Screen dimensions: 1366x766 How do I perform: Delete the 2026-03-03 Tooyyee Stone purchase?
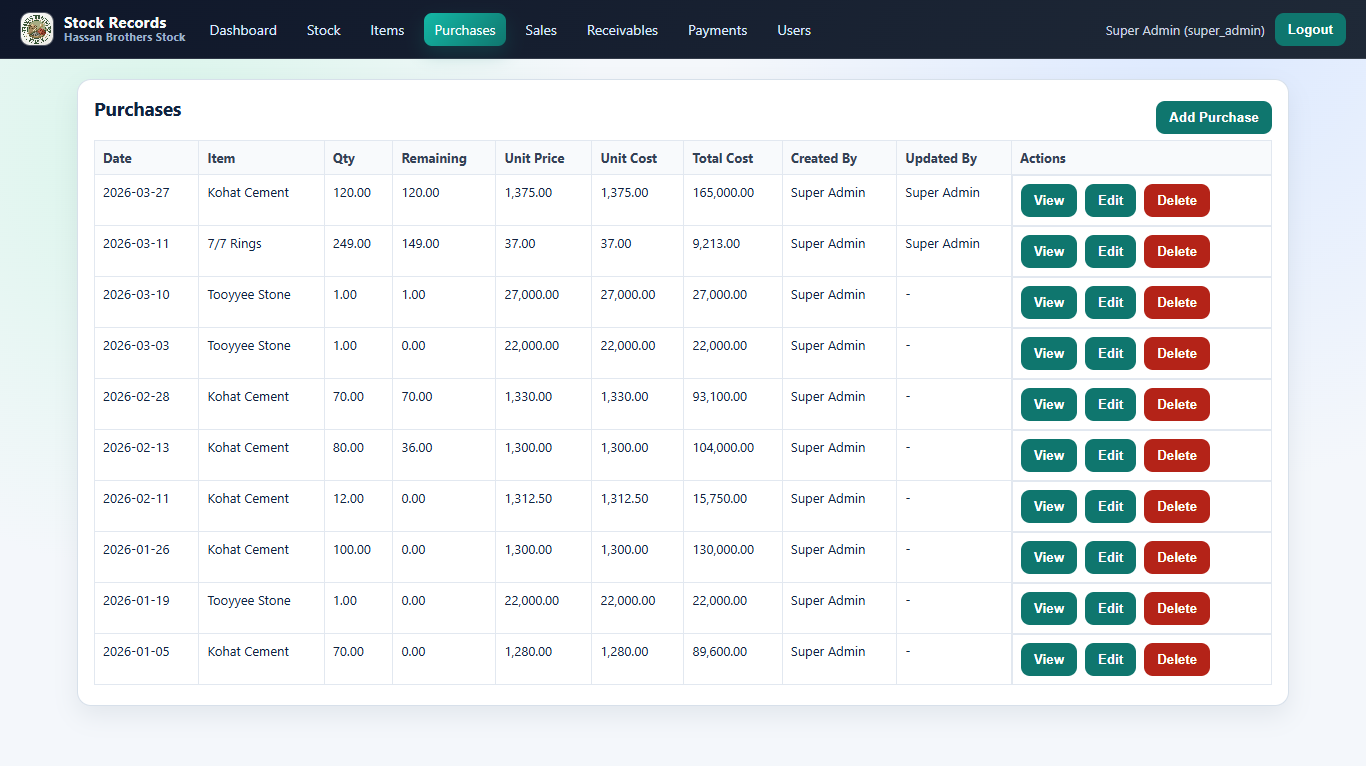1177,353
